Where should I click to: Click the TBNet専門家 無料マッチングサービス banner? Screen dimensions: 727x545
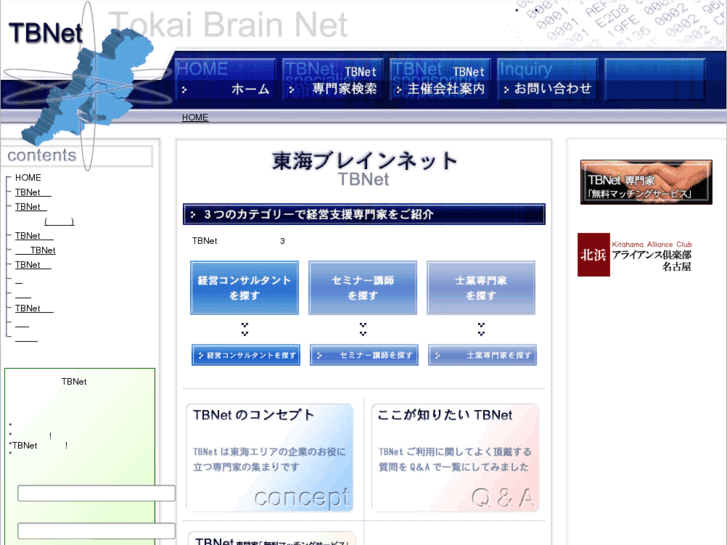click(646, 182)
